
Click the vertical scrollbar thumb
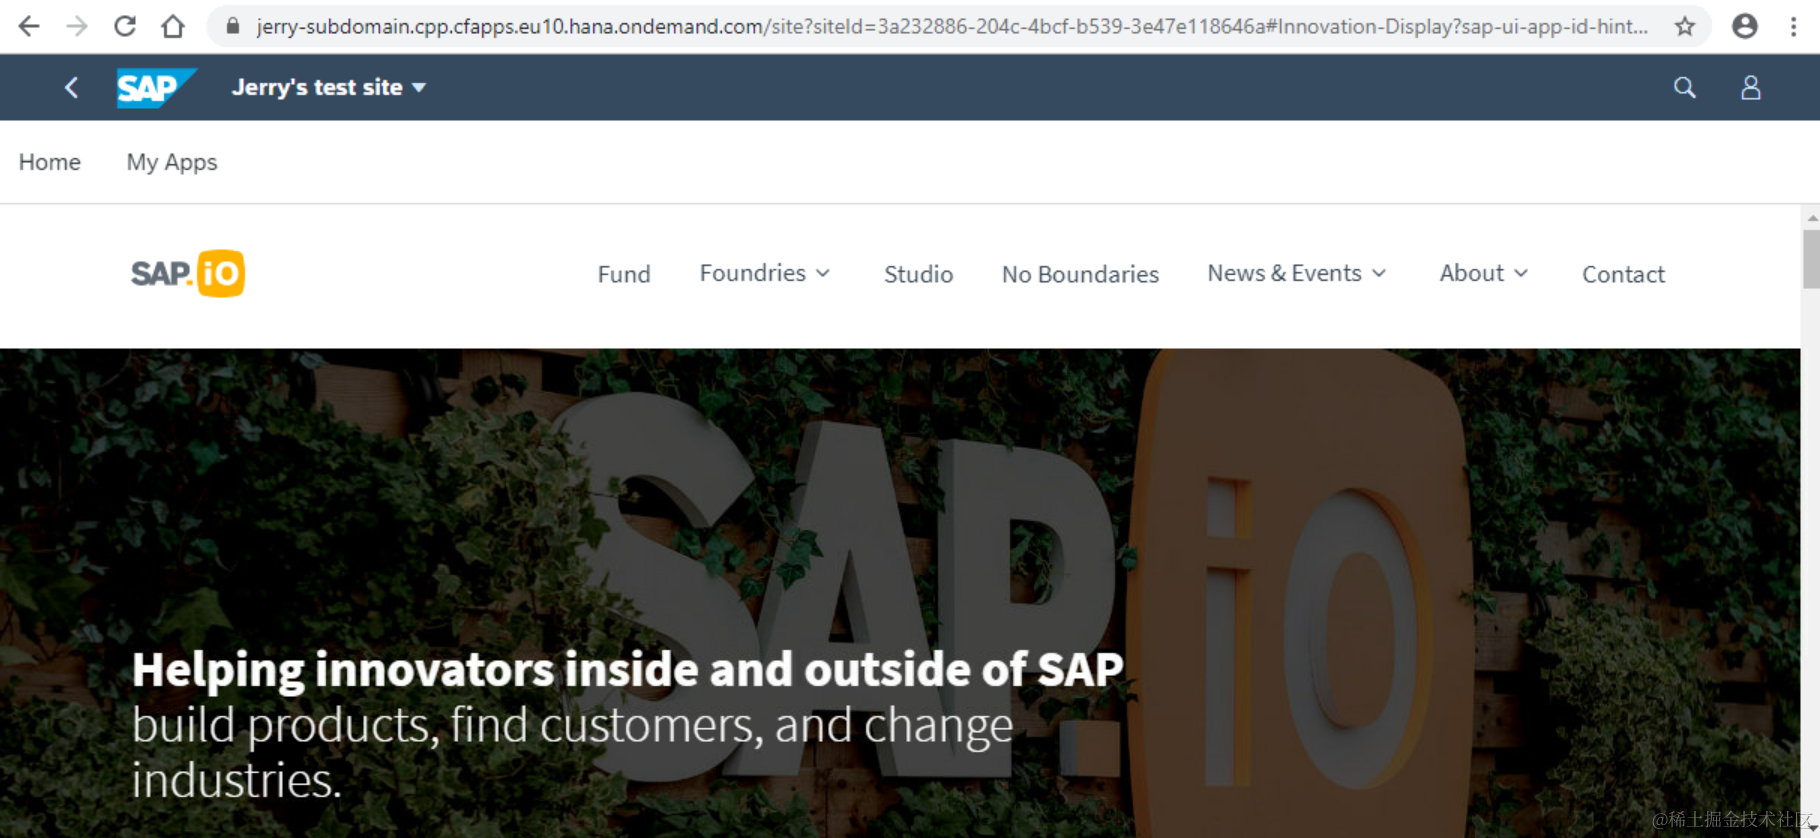(x=1811, y=259)
